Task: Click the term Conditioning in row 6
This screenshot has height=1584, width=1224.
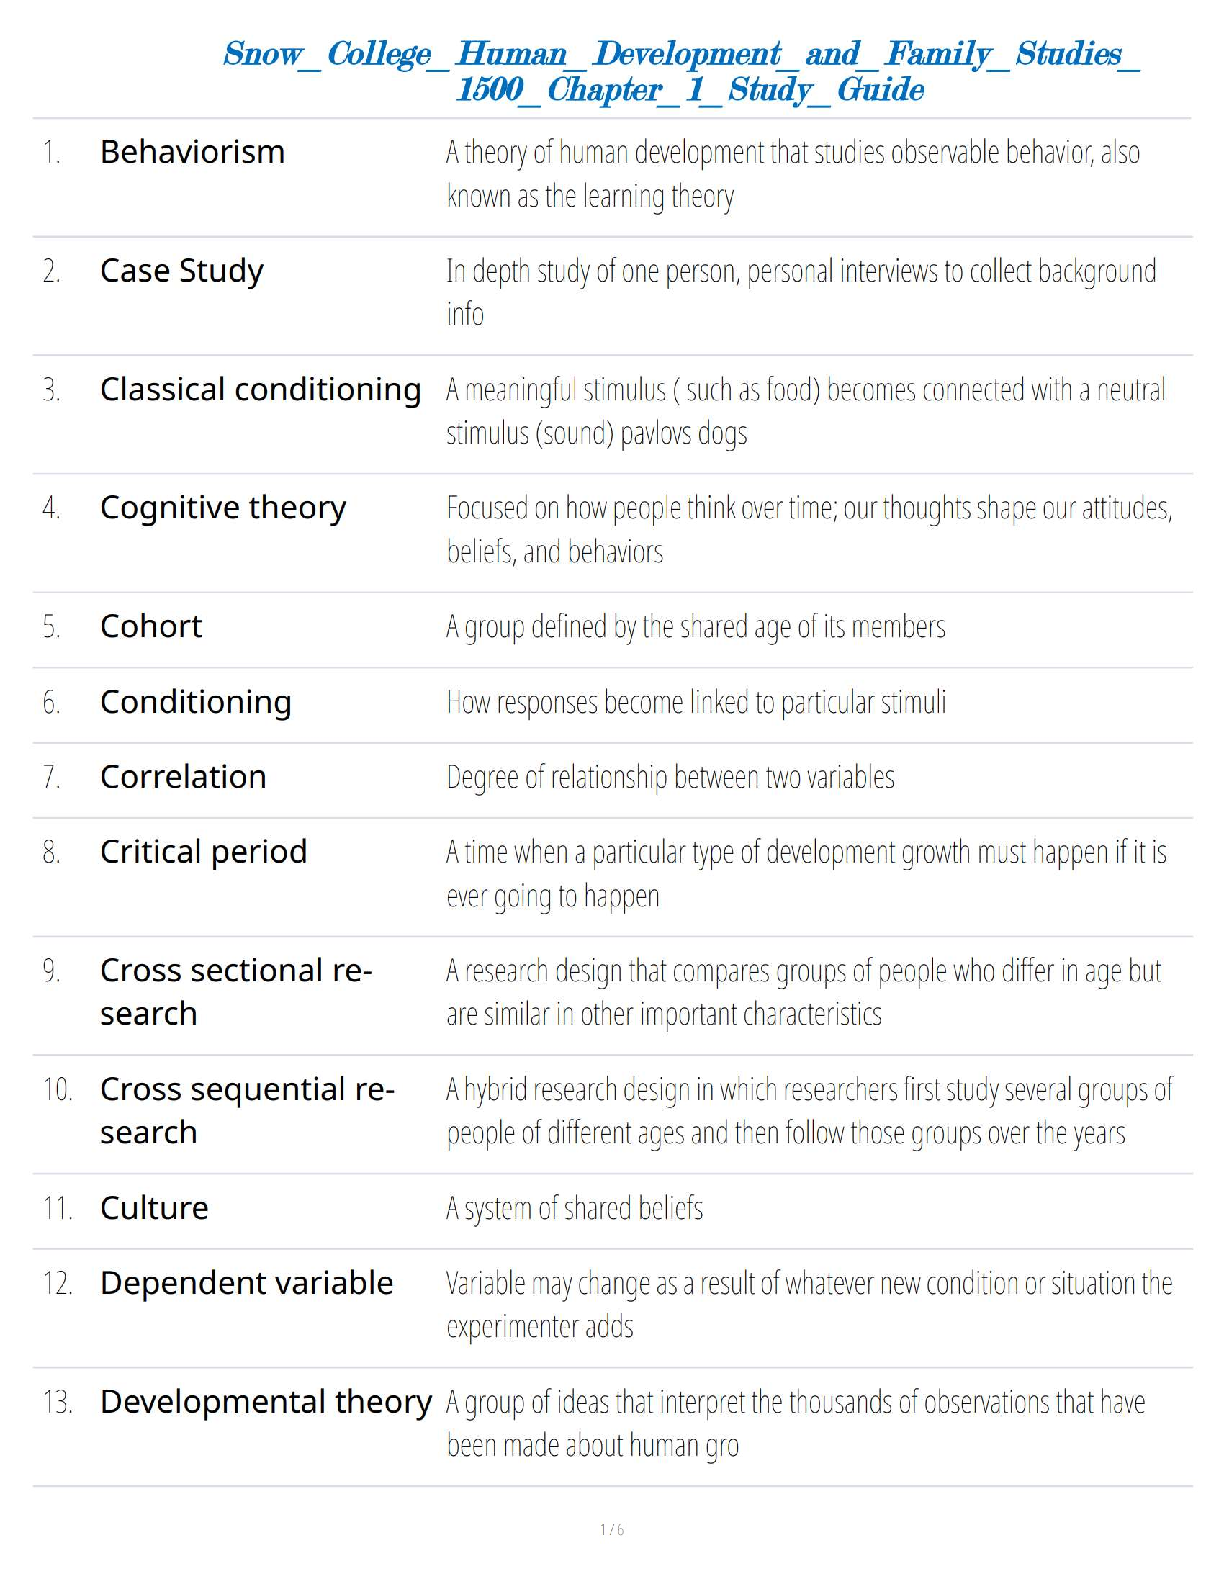Action: click(196, 702)
